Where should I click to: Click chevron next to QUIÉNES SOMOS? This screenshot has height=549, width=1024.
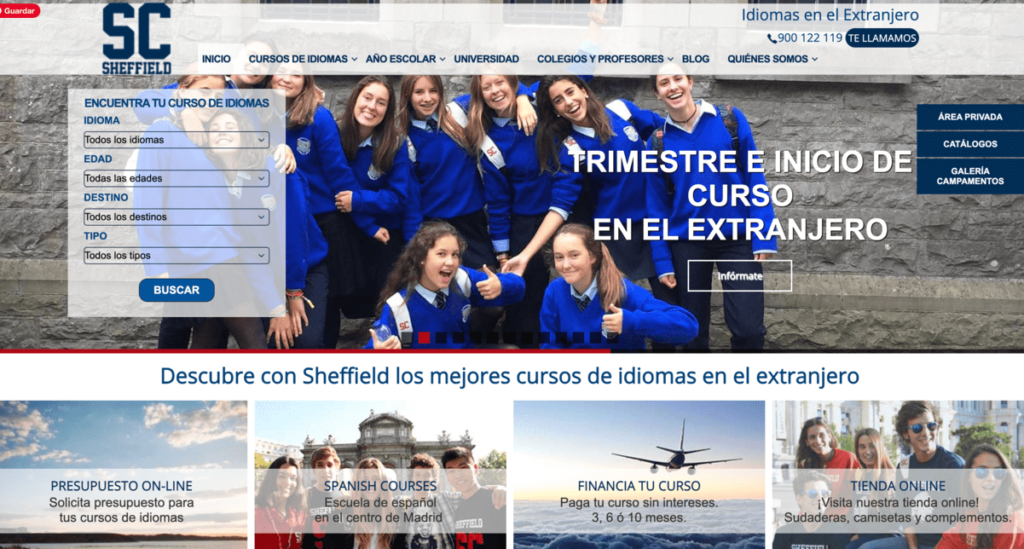click(814, 59)
